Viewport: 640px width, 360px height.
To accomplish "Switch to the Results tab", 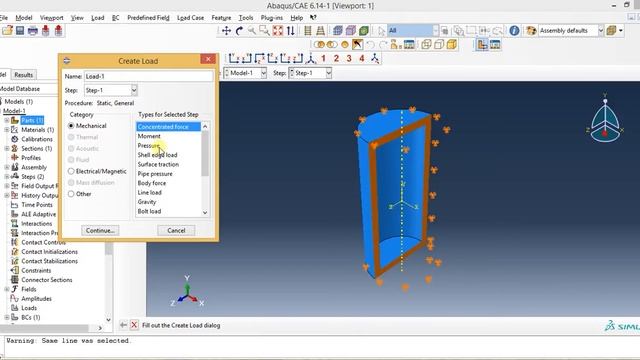I will pyautogui.click(x=23, y=75).
